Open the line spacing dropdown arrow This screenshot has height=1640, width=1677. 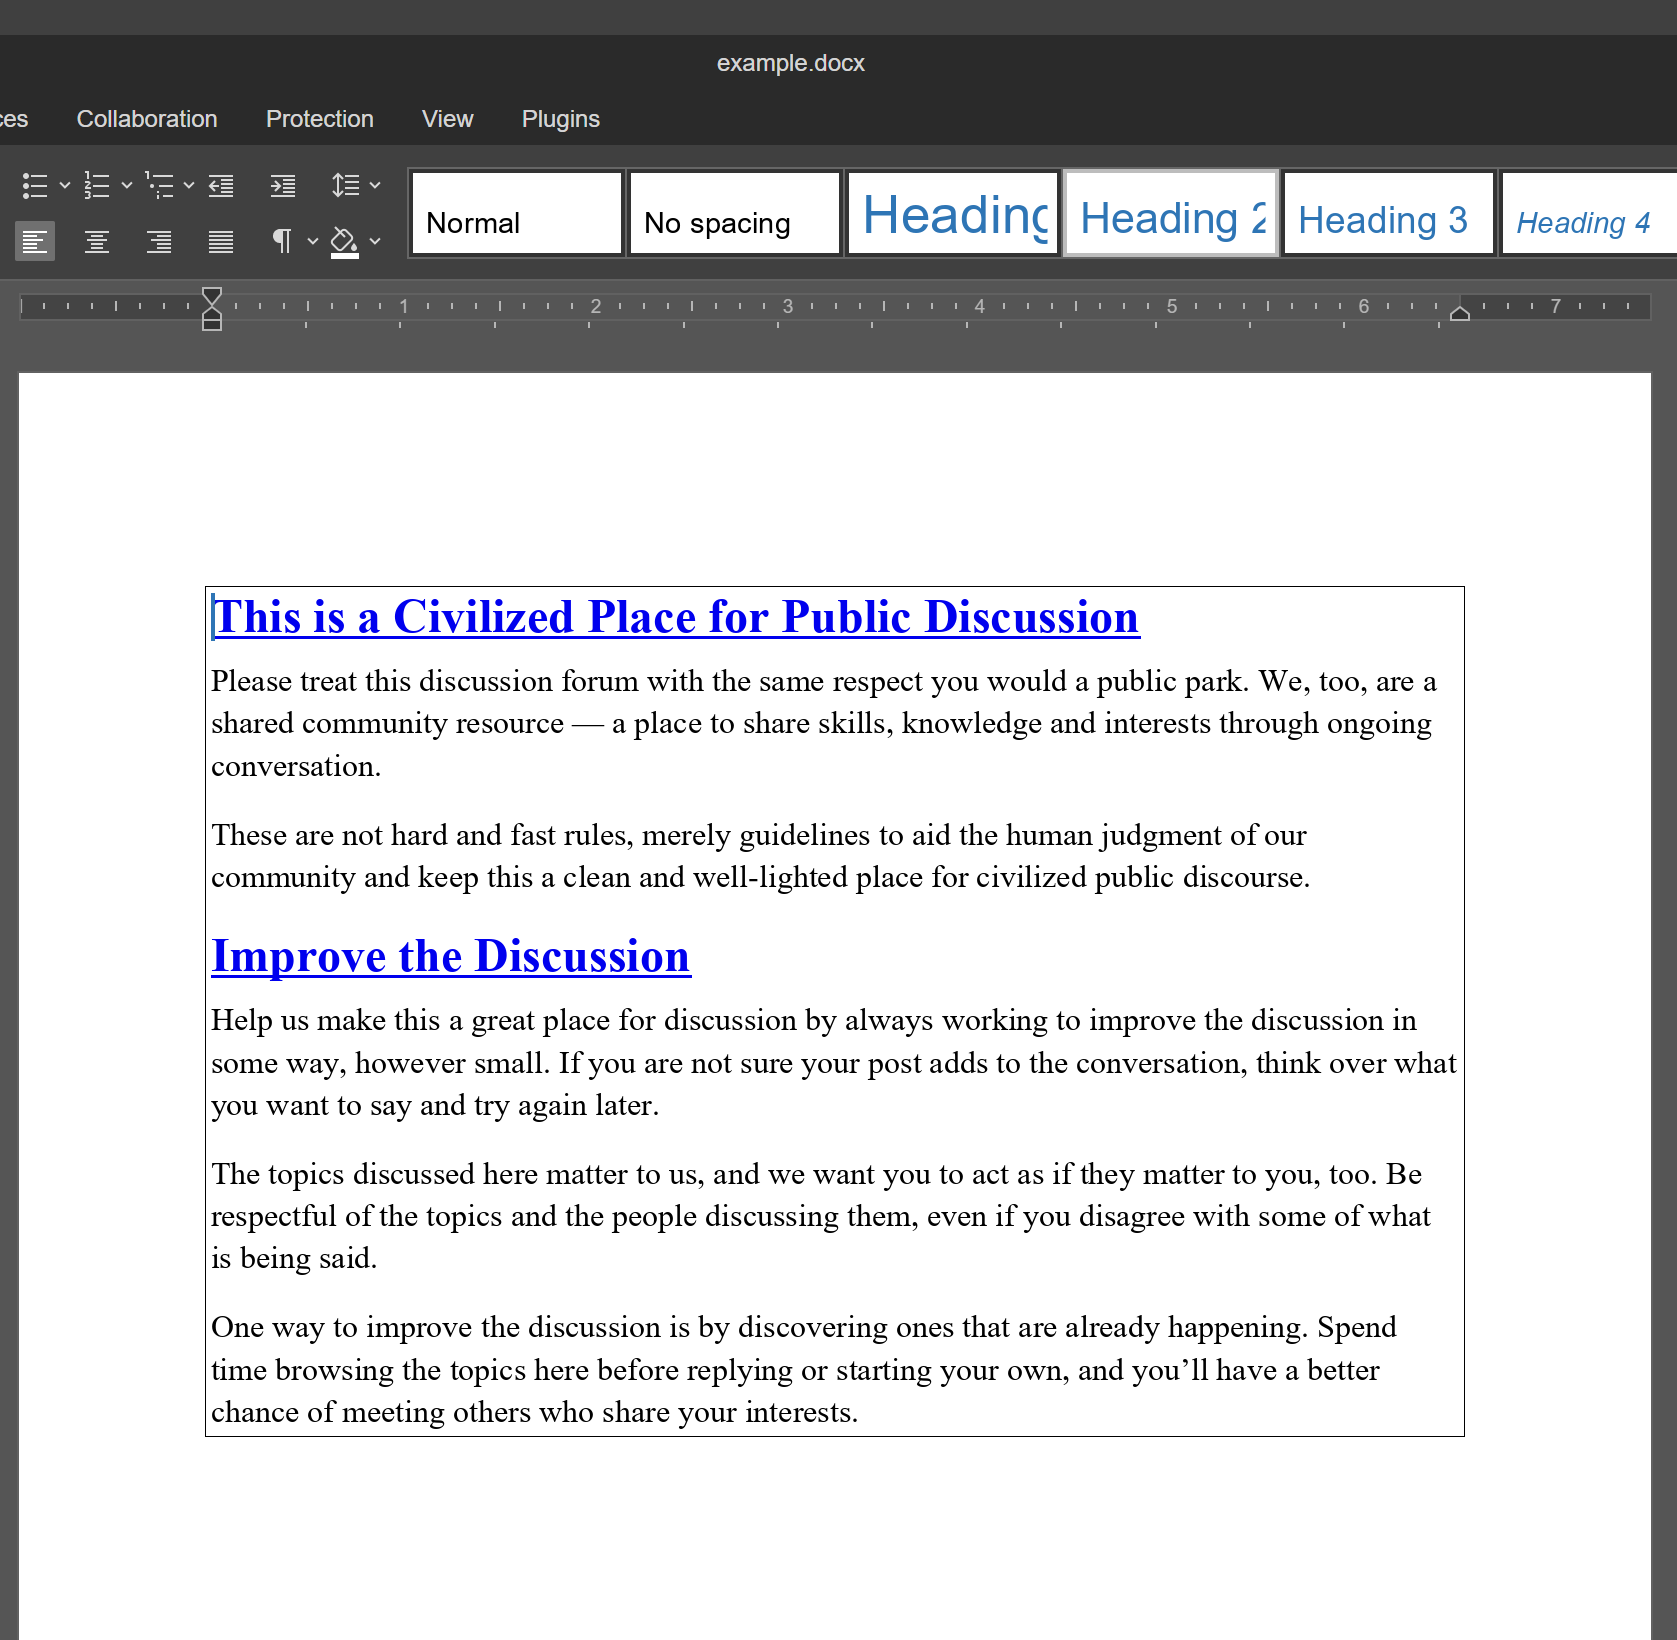(x=375, y=185)
